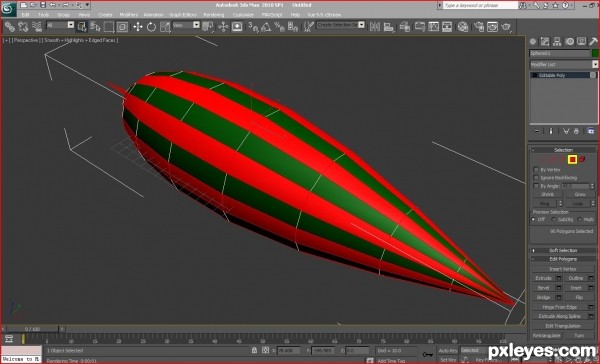Switch to Hierarchy command panel tab
The width and height of the screenshot is (600, 364).
pos(557,41)
